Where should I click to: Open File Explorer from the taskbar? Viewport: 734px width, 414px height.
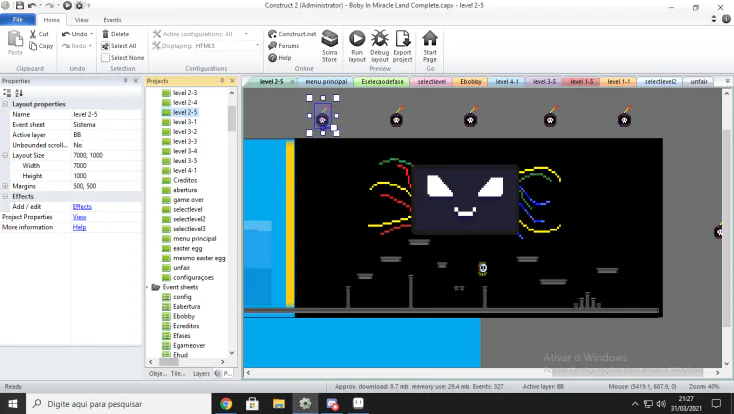pyautogui.click(x=279, y=404)
